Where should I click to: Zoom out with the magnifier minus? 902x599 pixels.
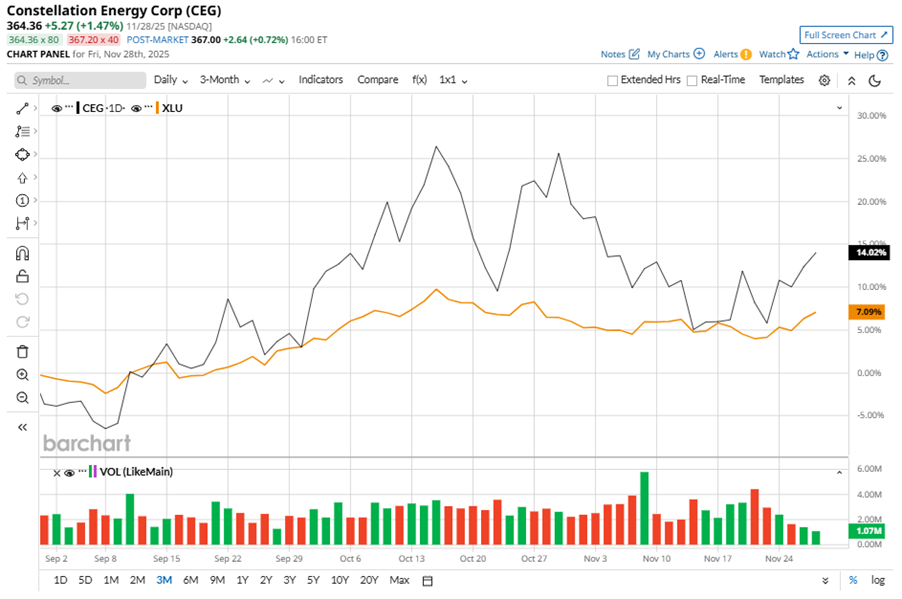click(x=22, y=398)
